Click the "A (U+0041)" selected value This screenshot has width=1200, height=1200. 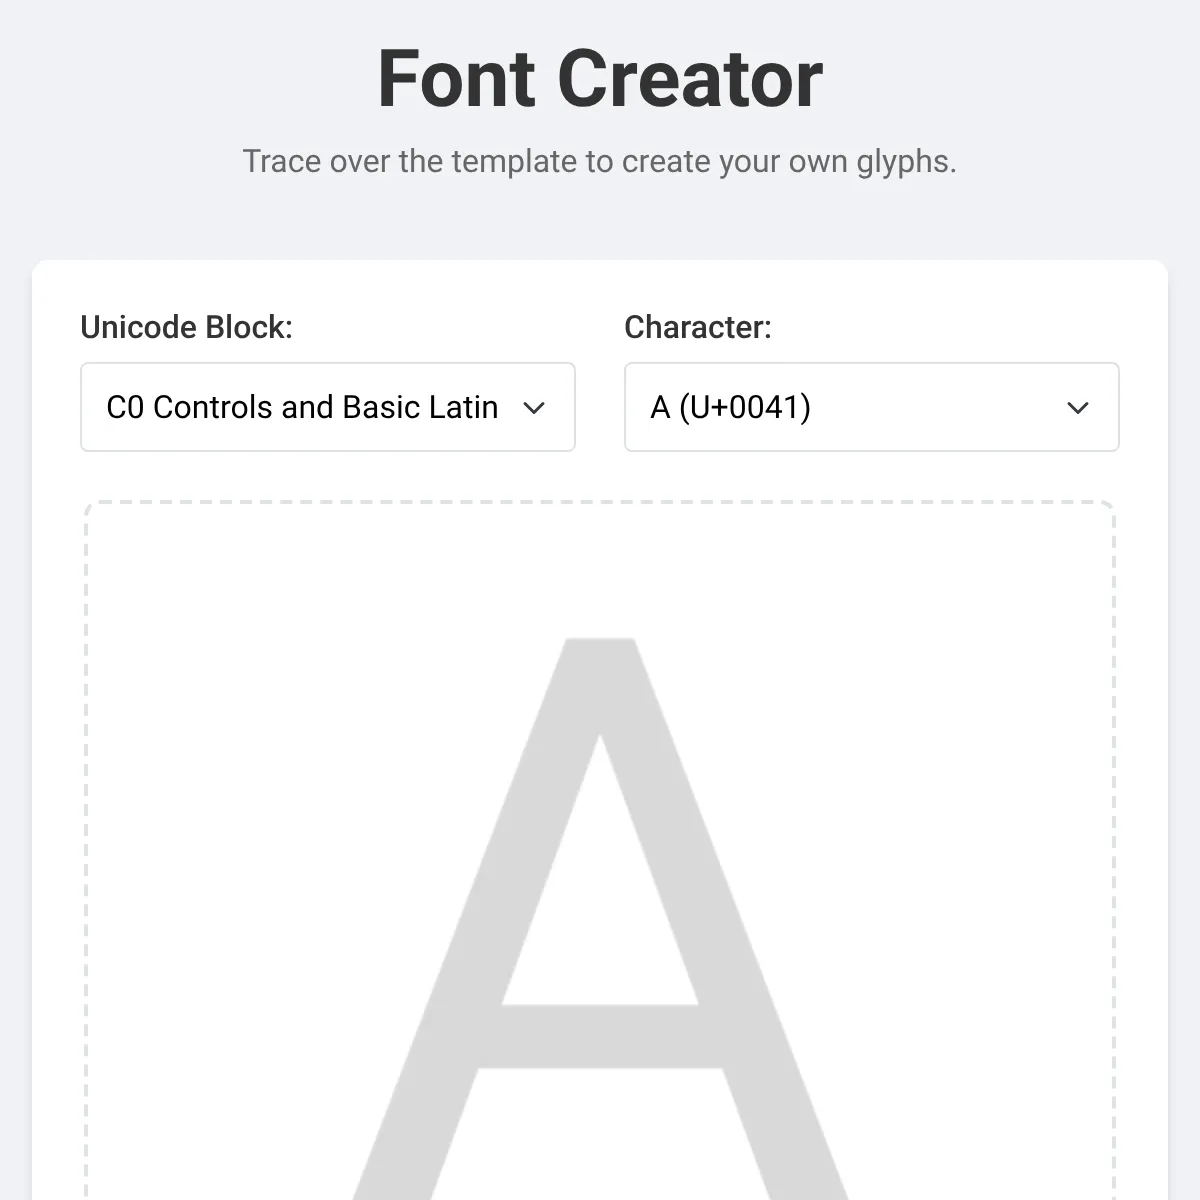click(x=730, y=407)
